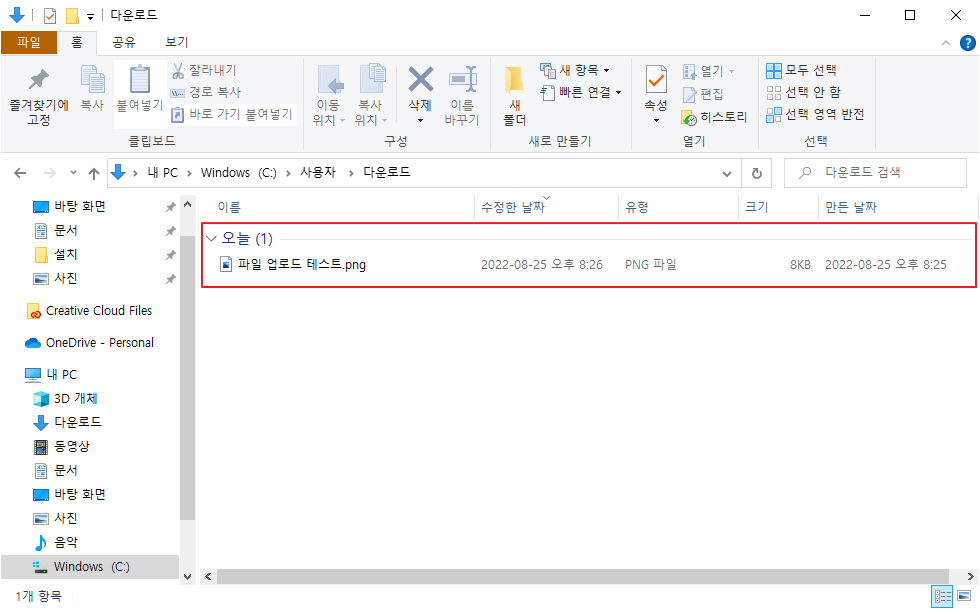Click the horizontal scrollbar right arrow
Viewport: 980px width, 609px height.
970,576
